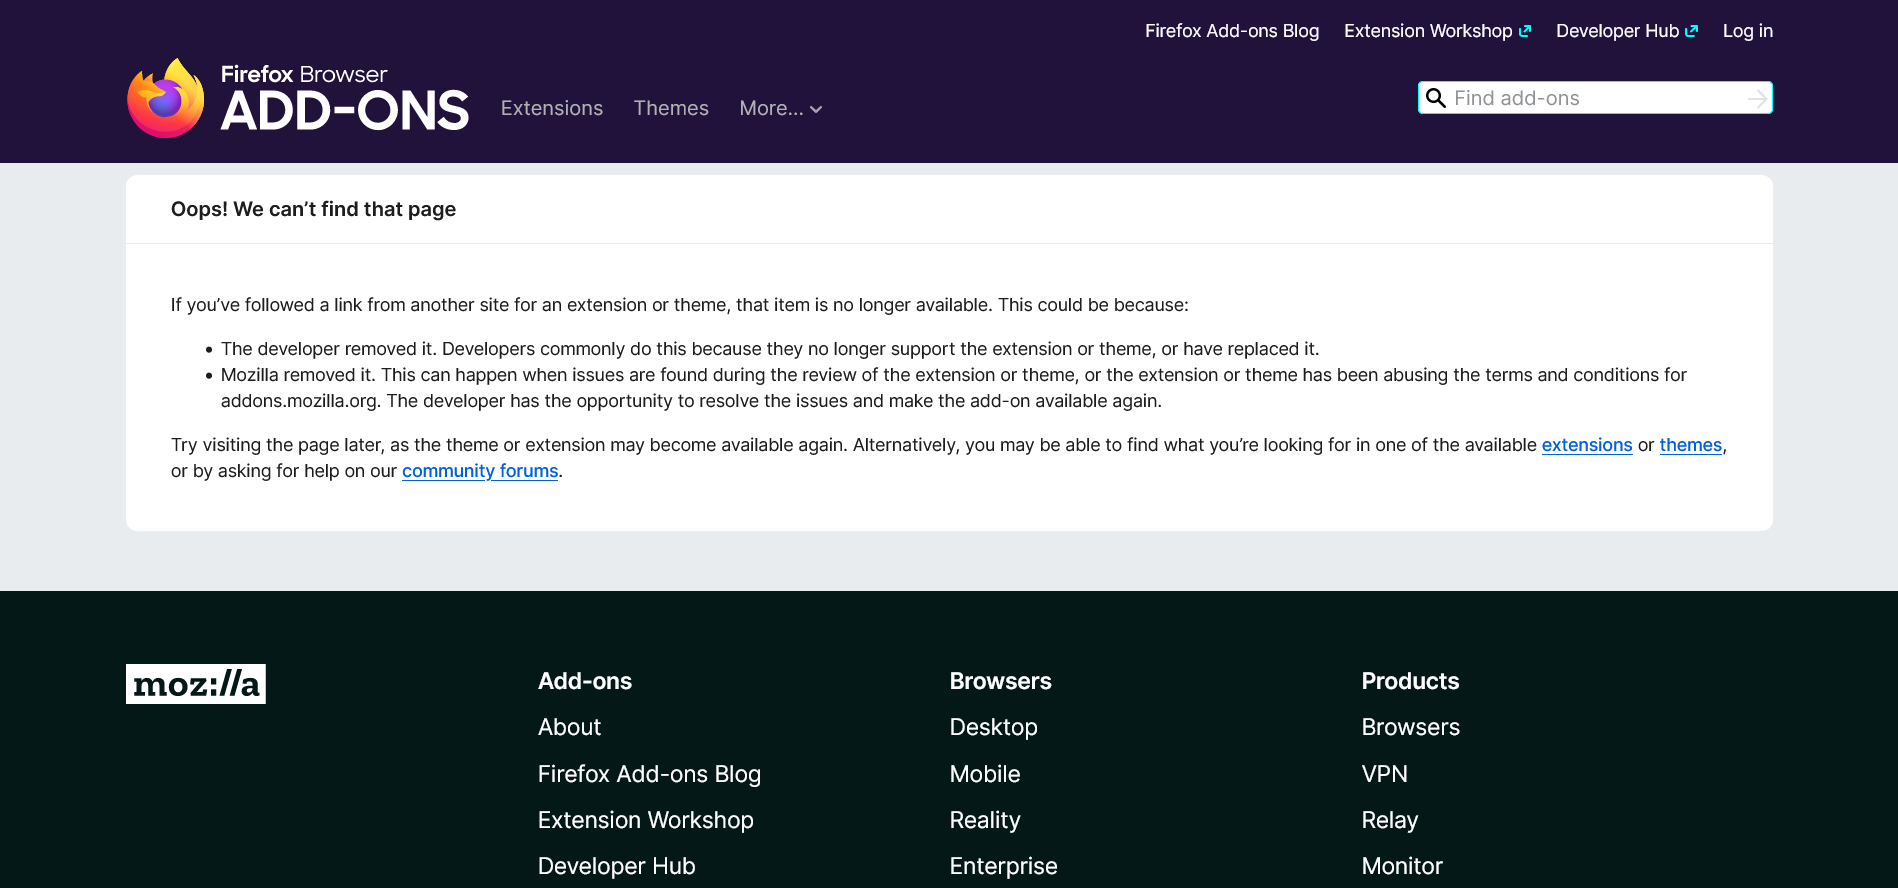1898x888 pixels.
Task: Click the "Oops! We can't find that page" heading
Action: click(313, 209)
